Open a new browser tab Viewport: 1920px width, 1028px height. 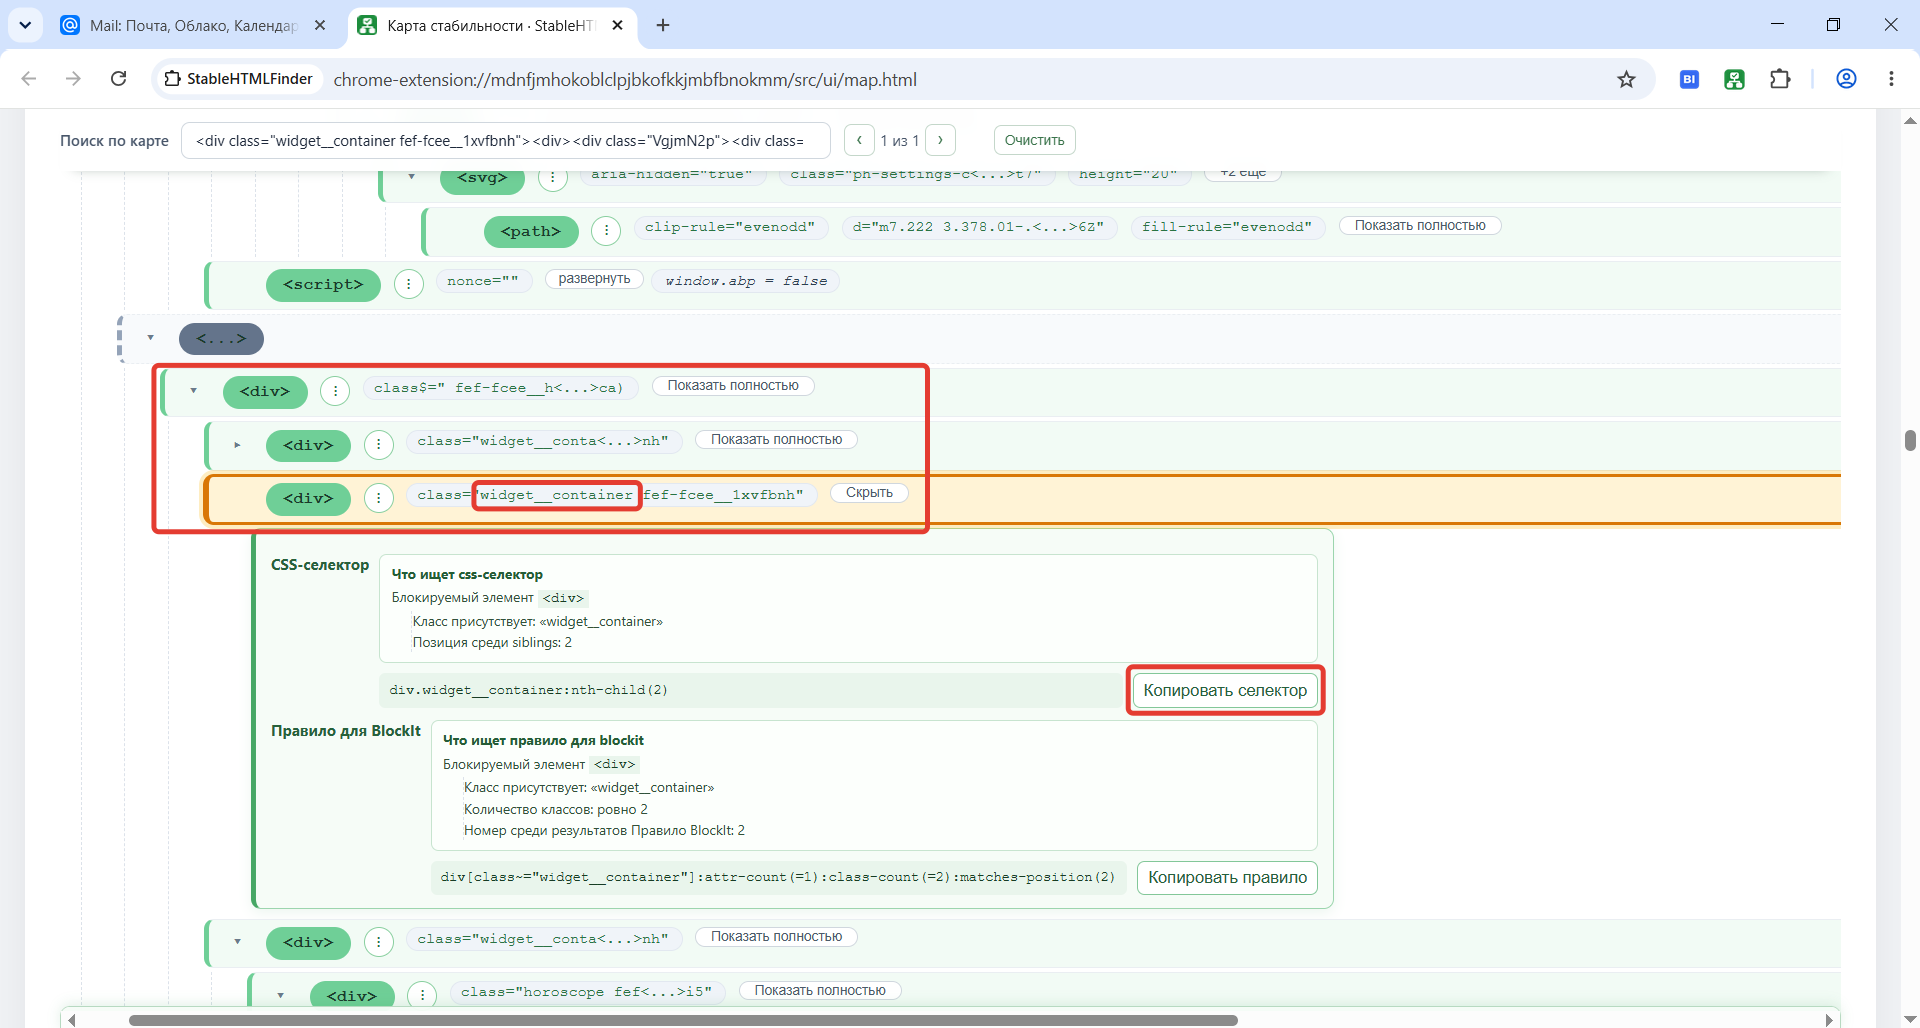(x=663, y=25)
